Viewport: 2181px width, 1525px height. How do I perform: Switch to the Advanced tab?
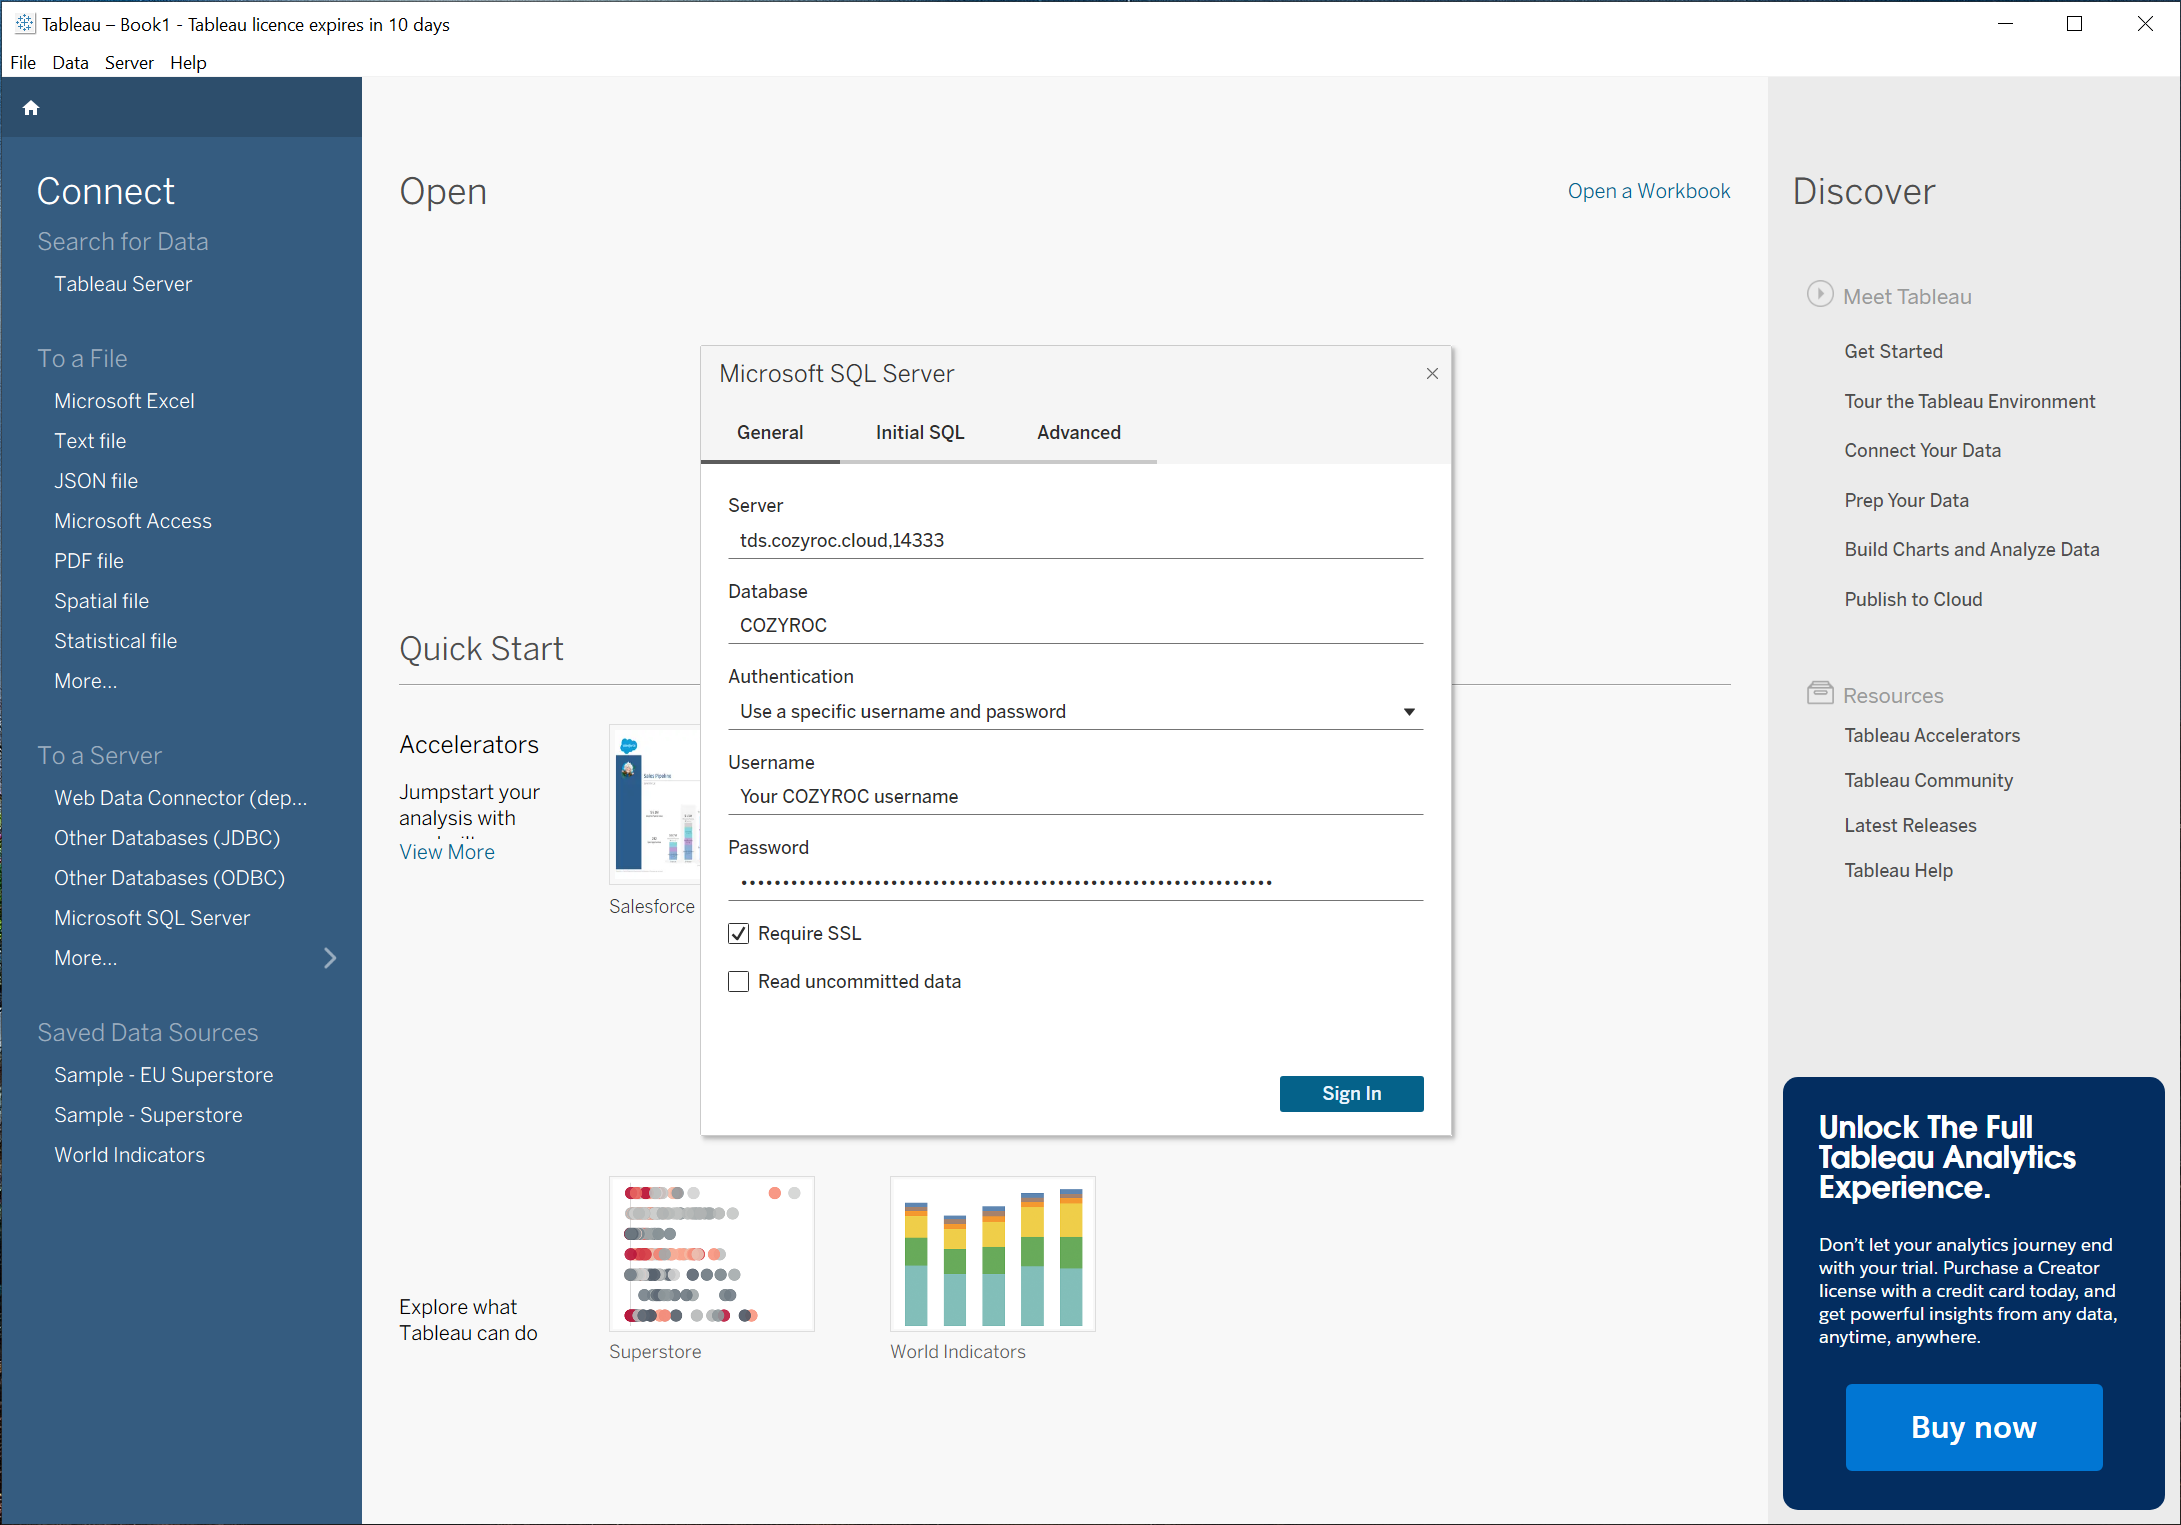[1078, 433]
